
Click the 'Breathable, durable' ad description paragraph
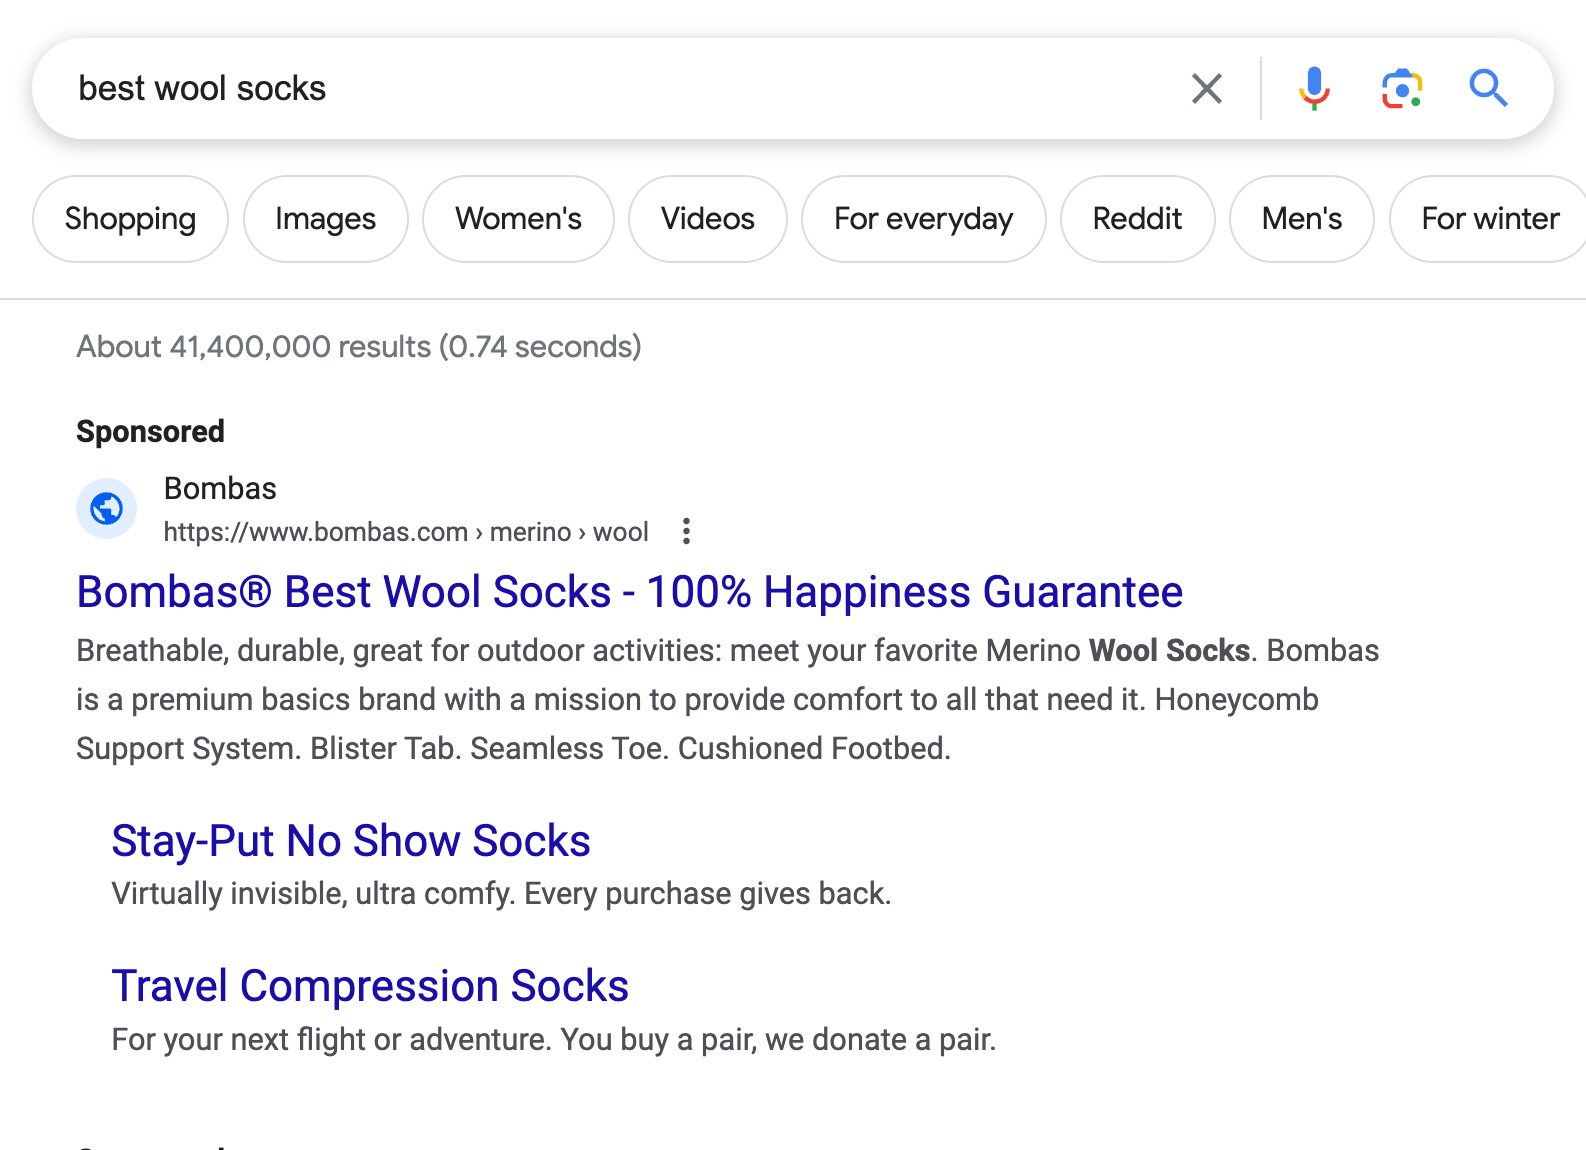727,699
